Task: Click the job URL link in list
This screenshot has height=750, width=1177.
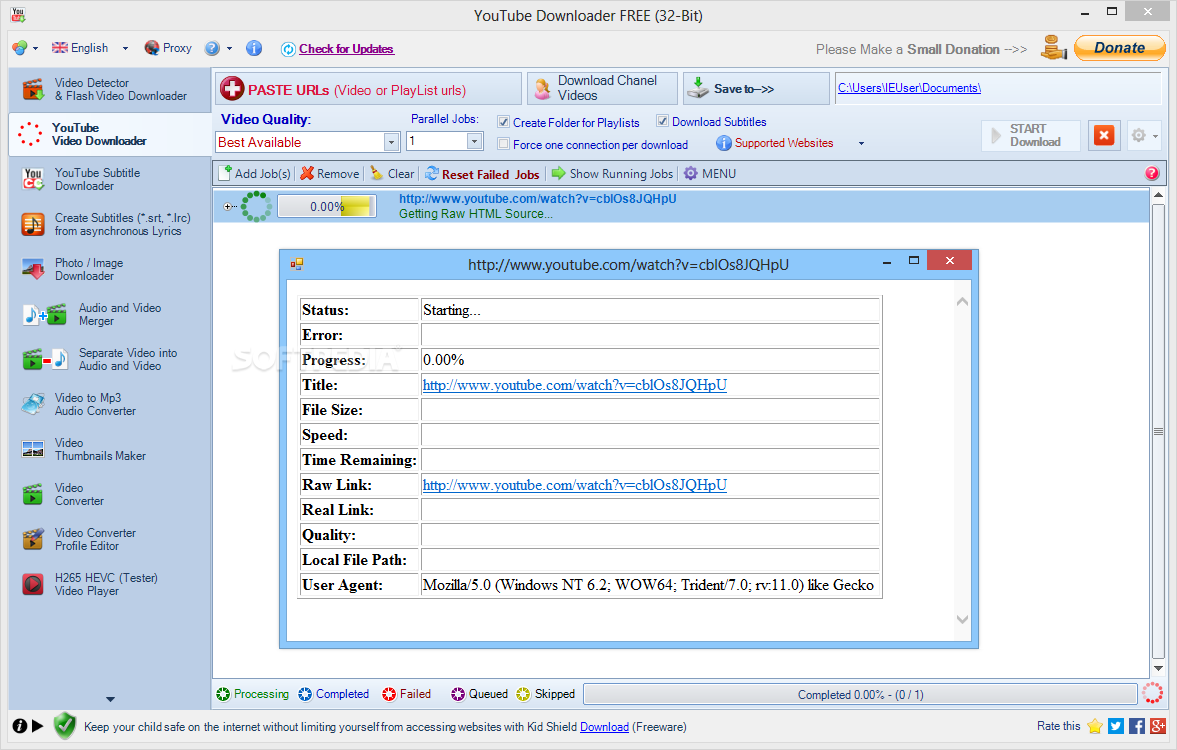Action: tap(537, 199)
